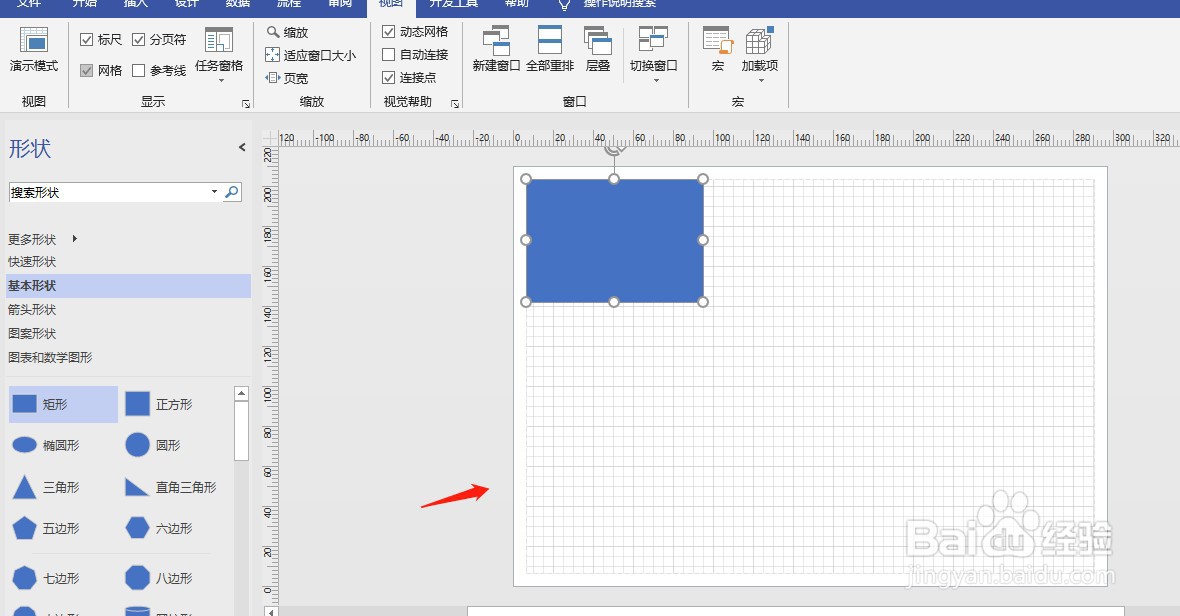
Task: Open the 图表和数学图形 stencil
Action: 50,357
